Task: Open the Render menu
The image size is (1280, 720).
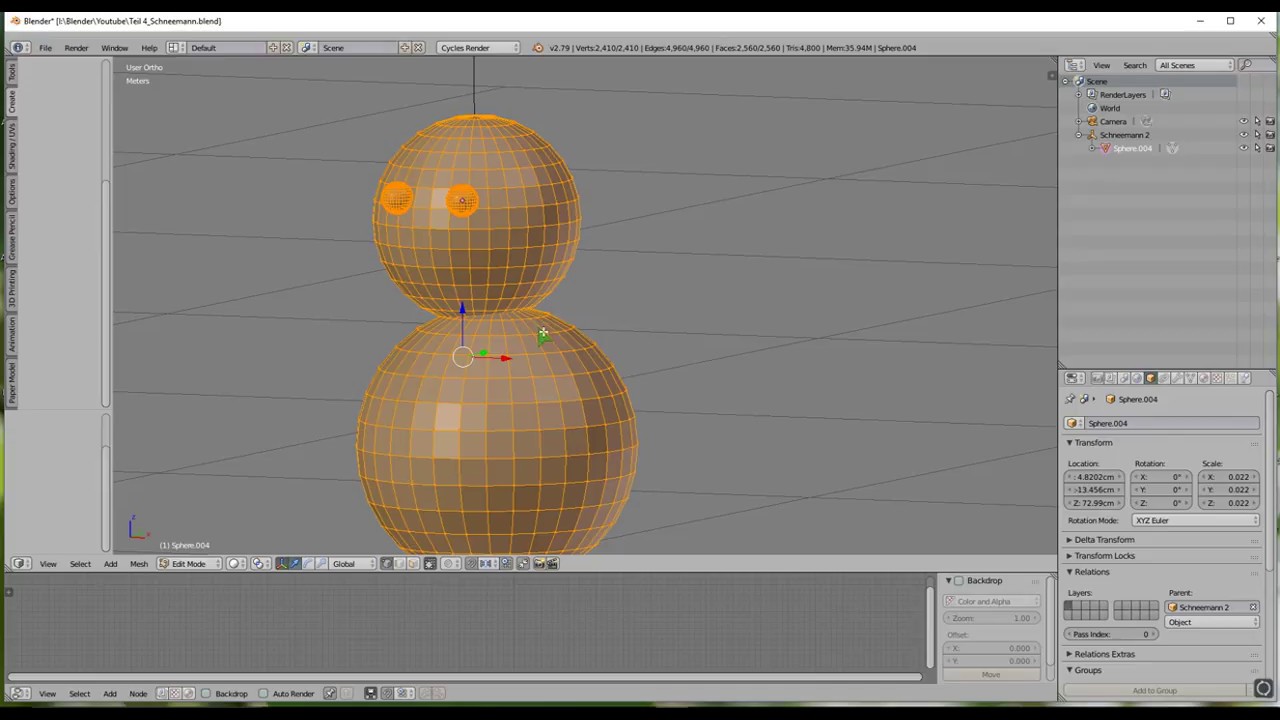Action: (76, 48)
